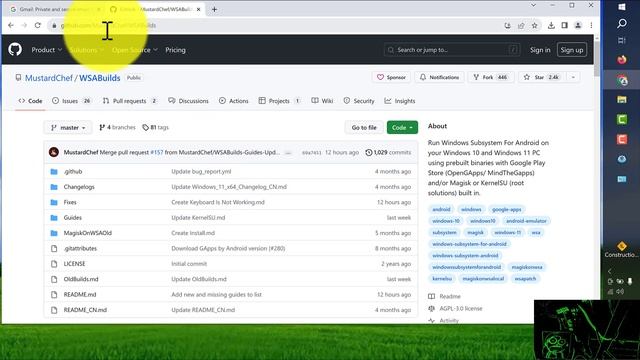Click Go to file button
The width and height of the screenshot is (640, 360).
point(364,128)
